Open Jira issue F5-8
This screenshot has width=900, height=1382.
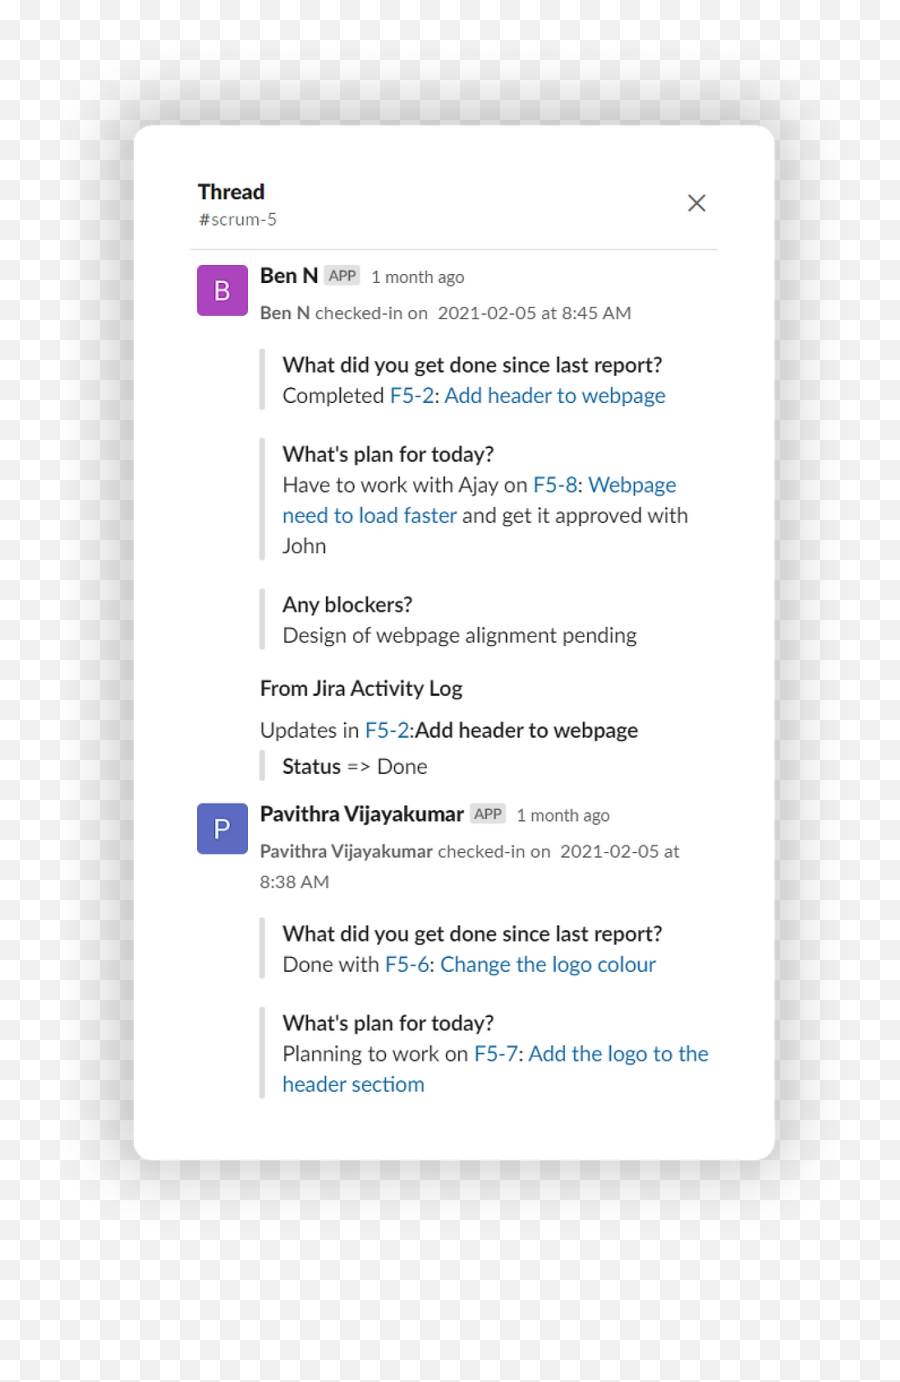[552, 484]
